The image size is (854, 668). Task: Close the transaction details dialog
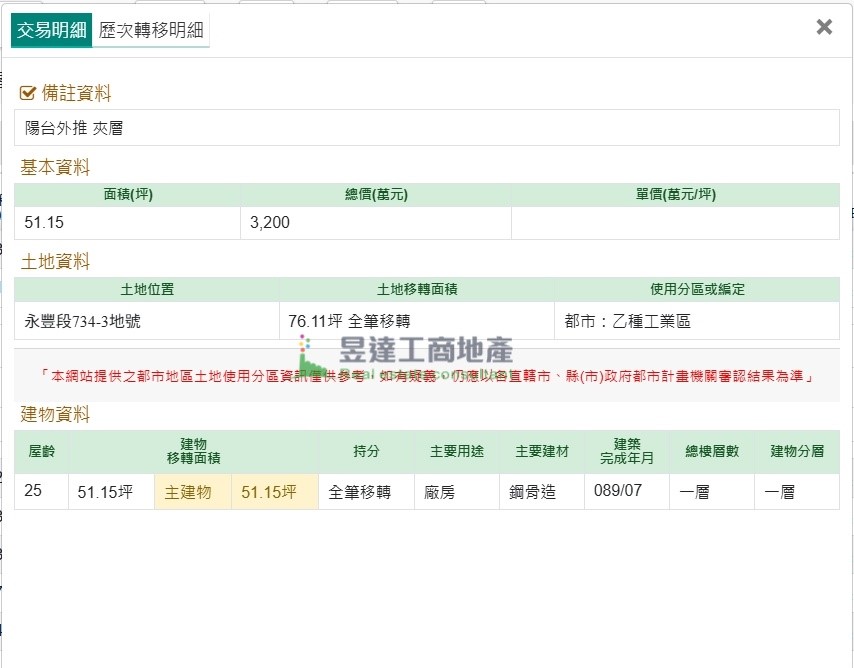coord(824,27)
